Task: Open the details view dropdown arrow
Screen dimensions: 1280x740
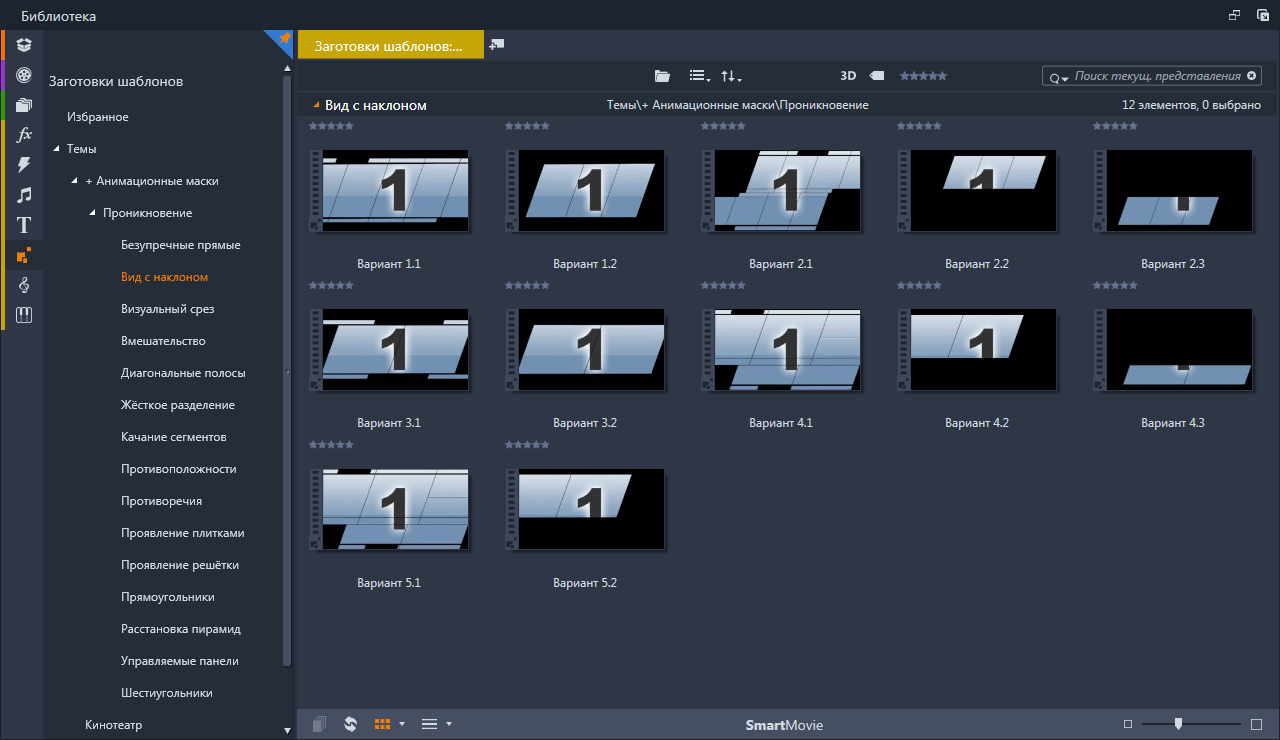Action: (449, 724)
